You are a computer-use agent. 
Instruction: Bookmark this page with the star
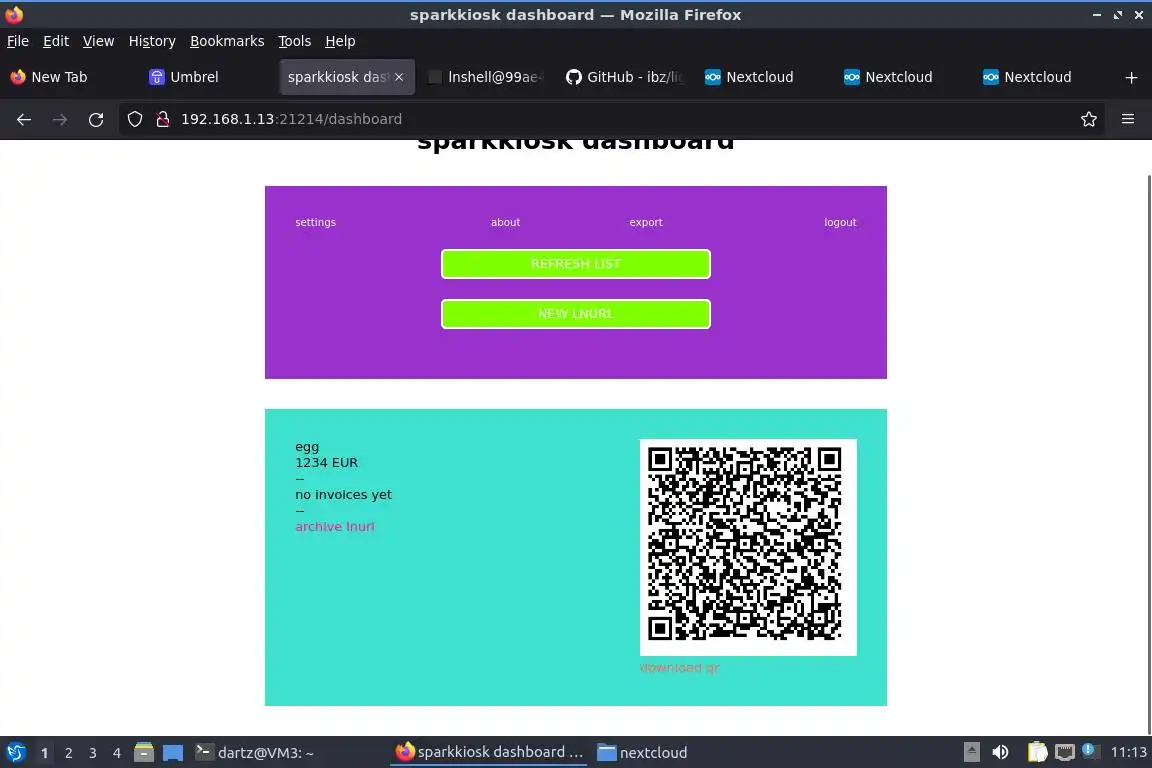(1089, 119)
